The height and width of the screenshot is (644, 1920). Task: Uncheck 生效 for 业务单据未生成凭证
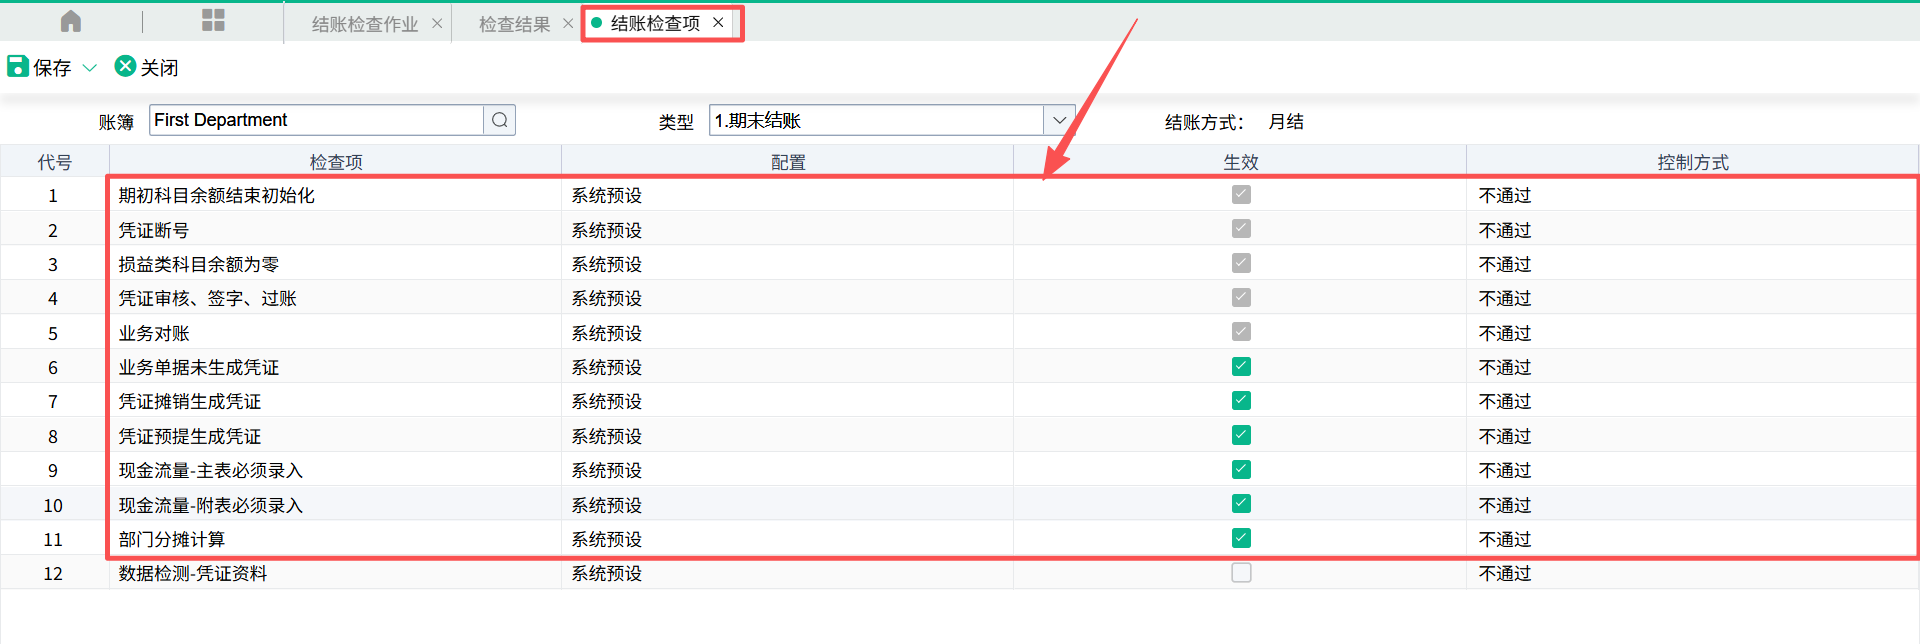click(x=1241, y=367)
